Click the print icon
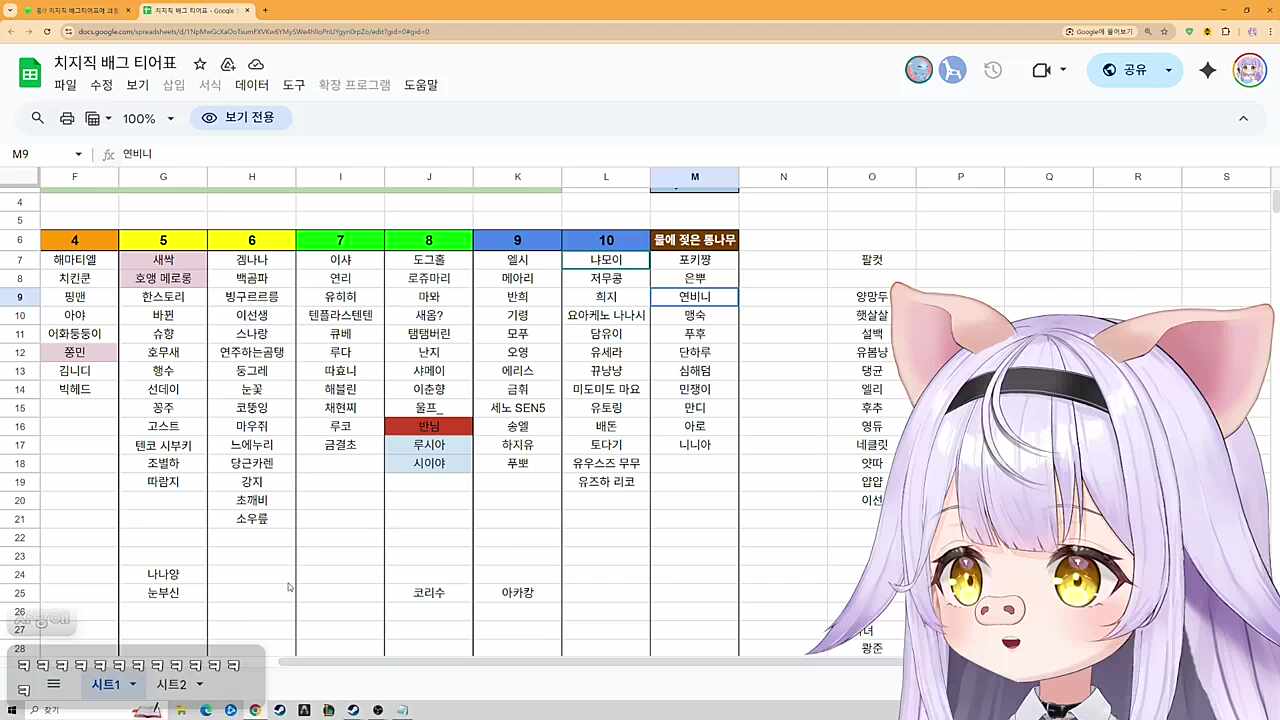The height and width of the screenshot is (720, 1280). [67, 117]
